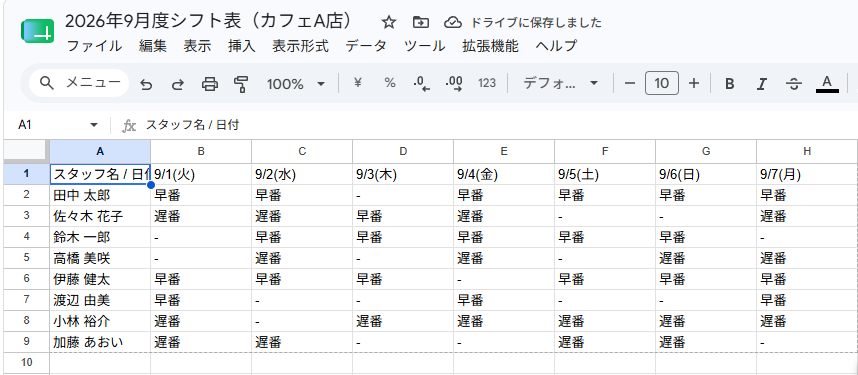This screenshot has width=858, height=375.
Task: Open the 挿入 menu
Action: [x=242, y=46]
